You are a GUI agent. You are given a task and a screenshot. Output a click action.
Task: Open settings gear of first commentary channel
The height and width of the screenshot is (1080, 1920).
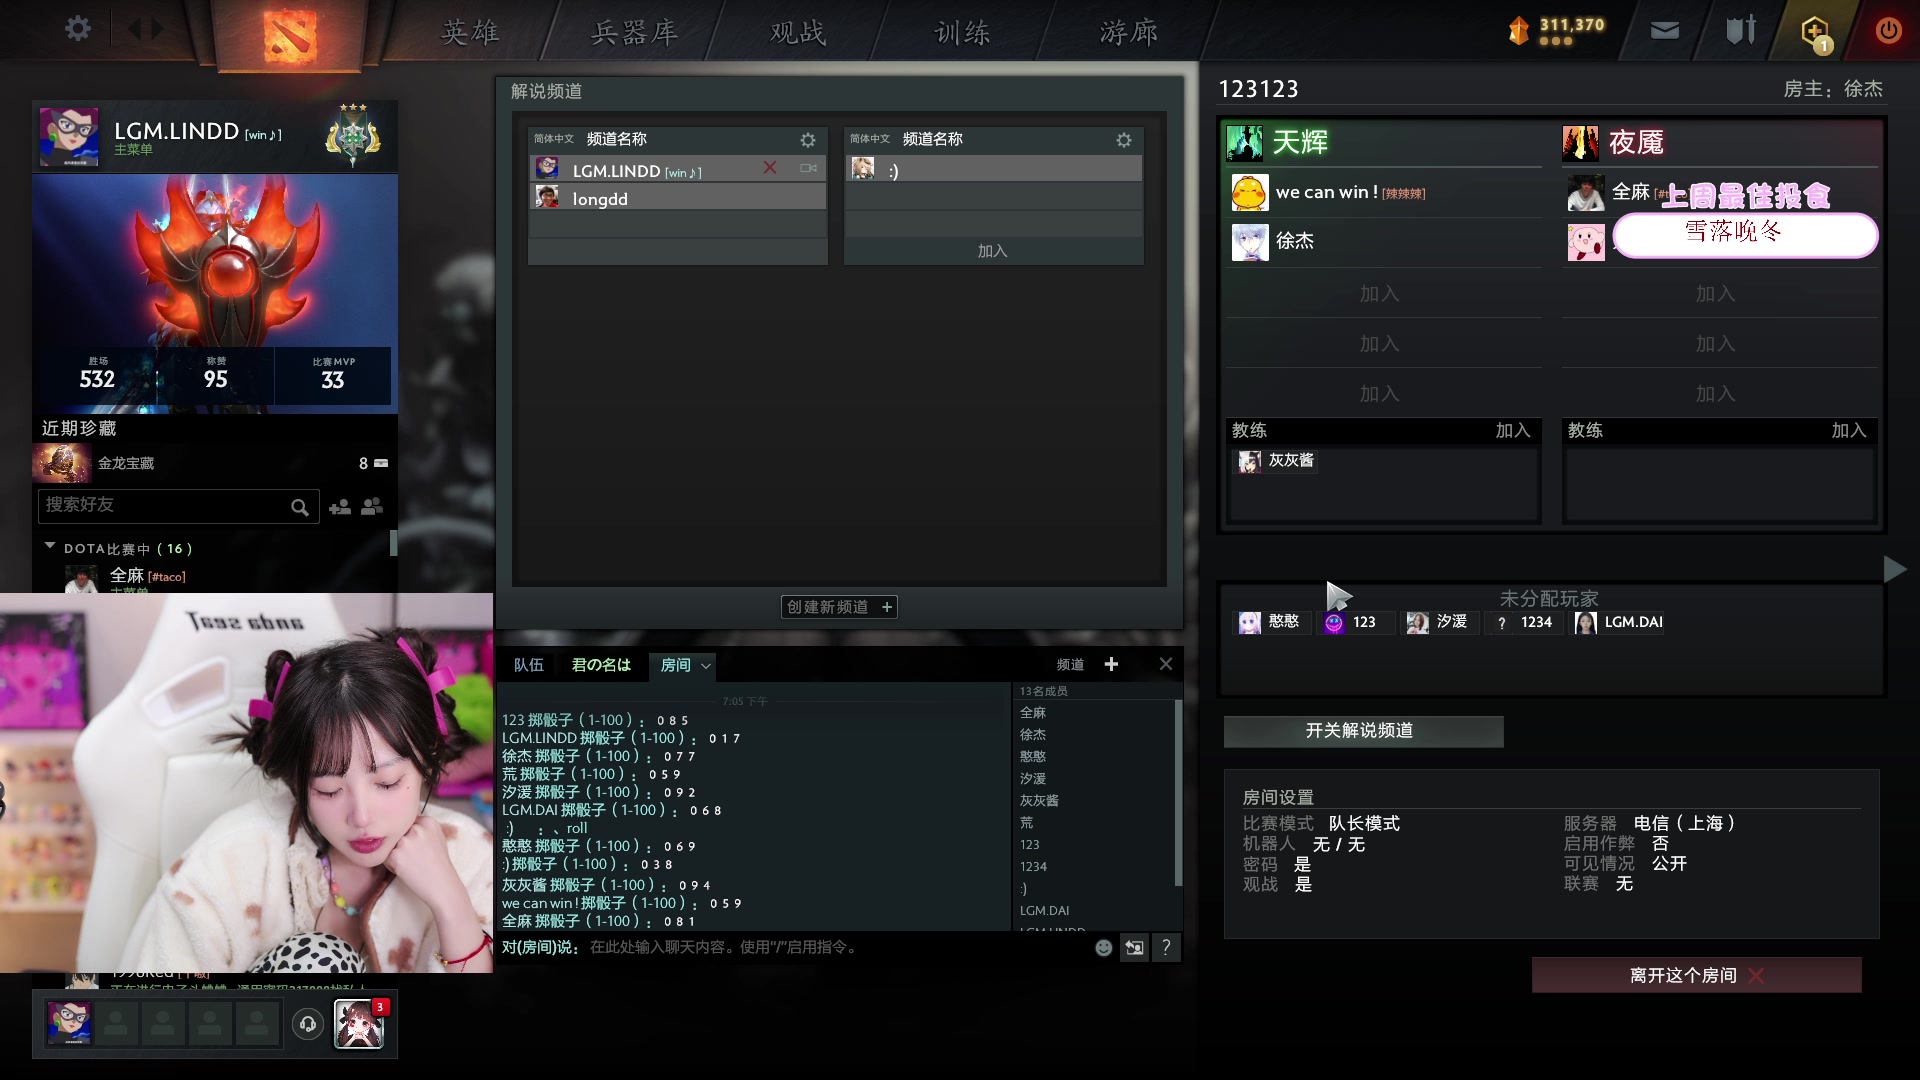808,140
